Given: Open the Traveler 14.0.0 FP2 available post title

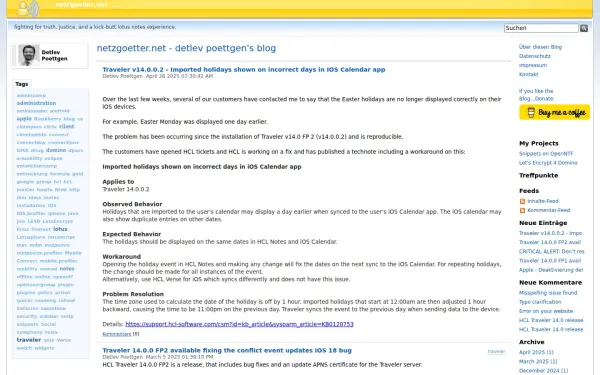Looking at the screenshot, I should pyautogui.click(x=227, y=351).
